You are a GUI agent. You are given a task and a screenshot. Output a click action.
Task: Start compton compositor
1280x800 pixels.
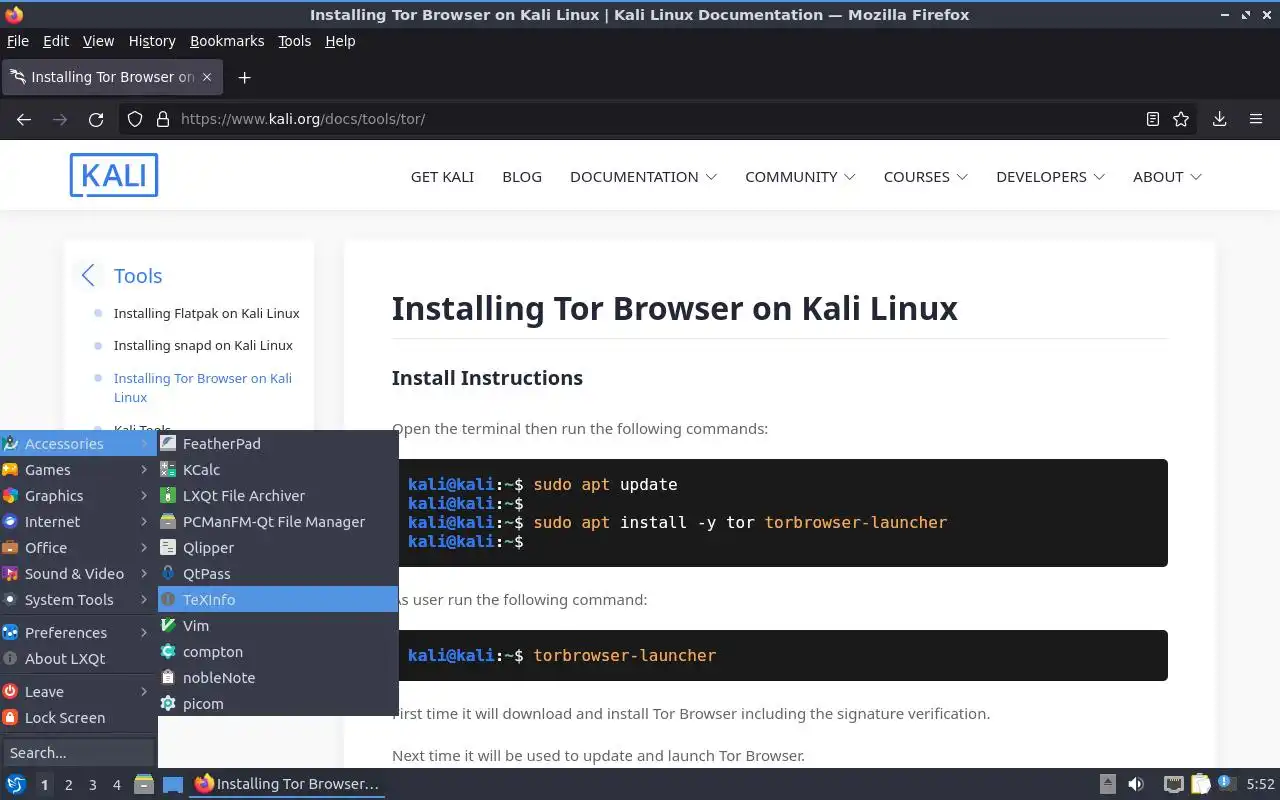point(278,652)
